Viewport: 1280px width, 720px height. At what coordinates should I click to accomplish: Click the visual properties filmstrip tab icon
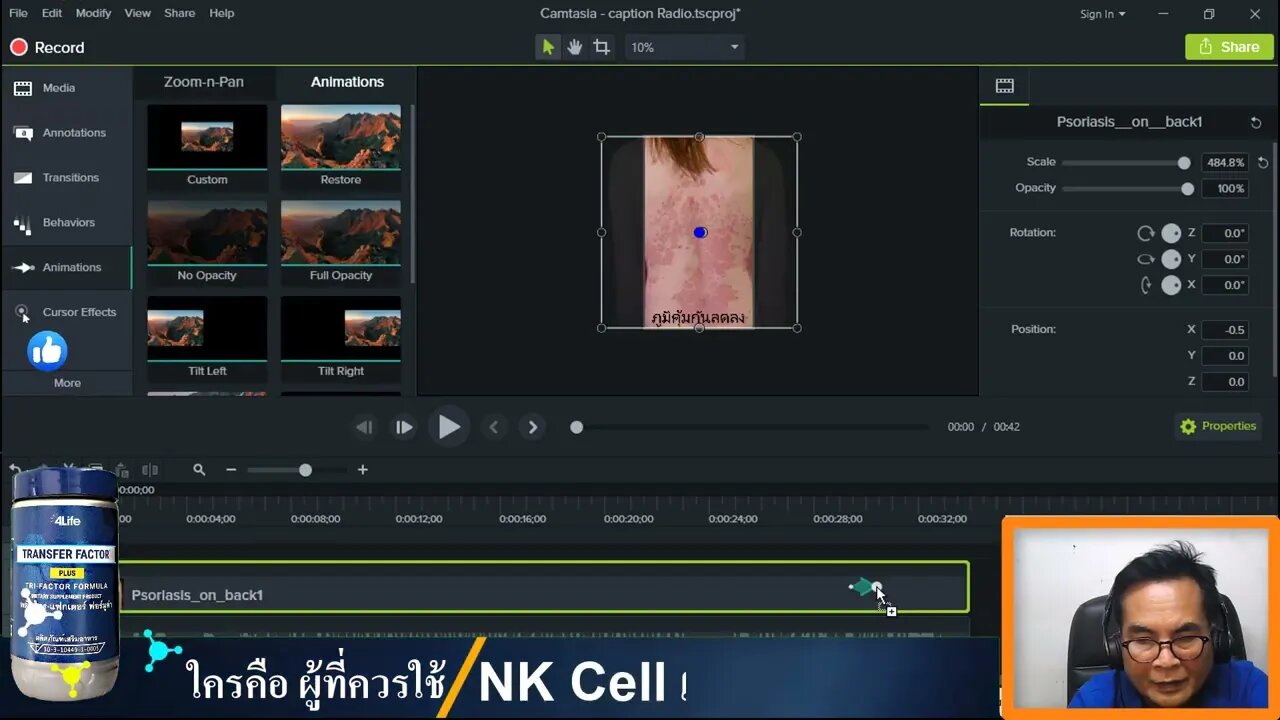coord(1005,86)
